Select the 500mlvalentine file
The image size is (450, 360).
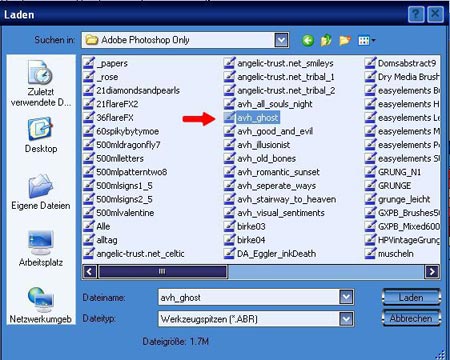[x=119, y=213]
